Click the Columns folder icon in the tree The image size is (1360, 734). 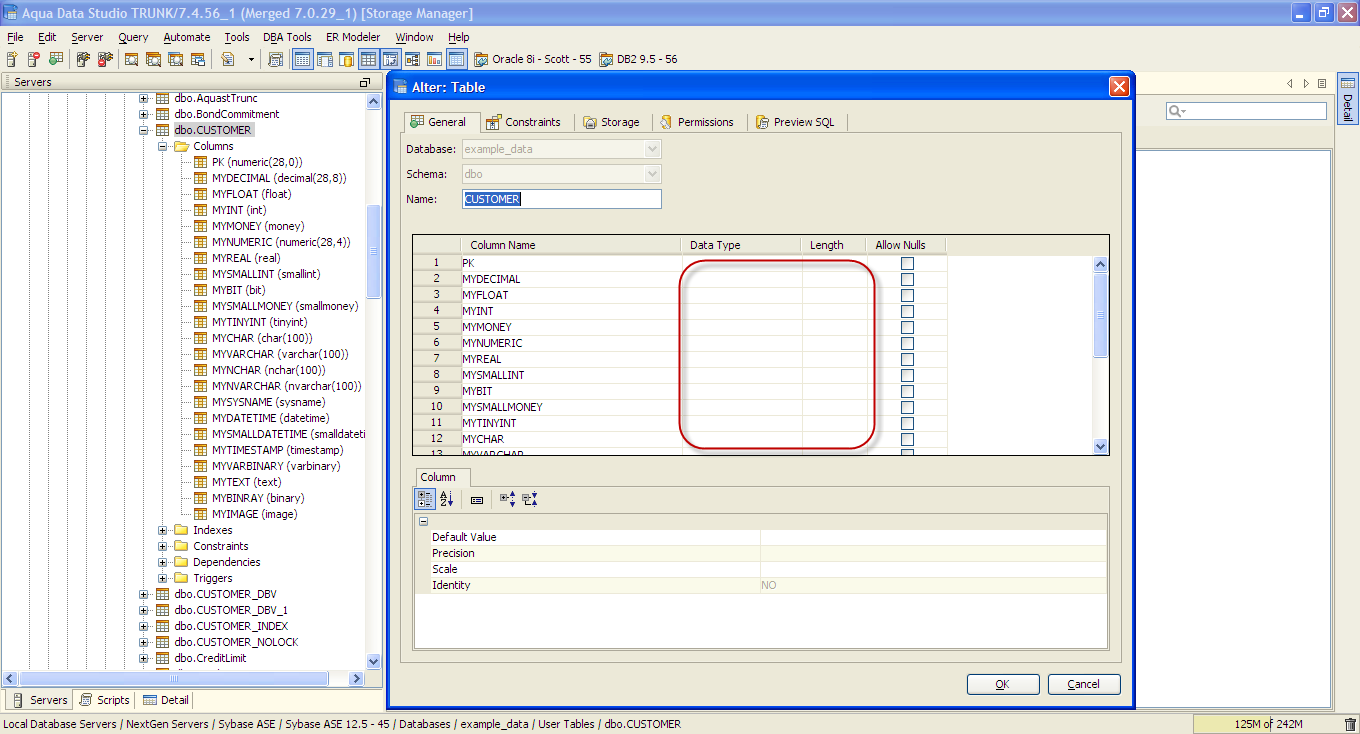[x=181, y=146]
